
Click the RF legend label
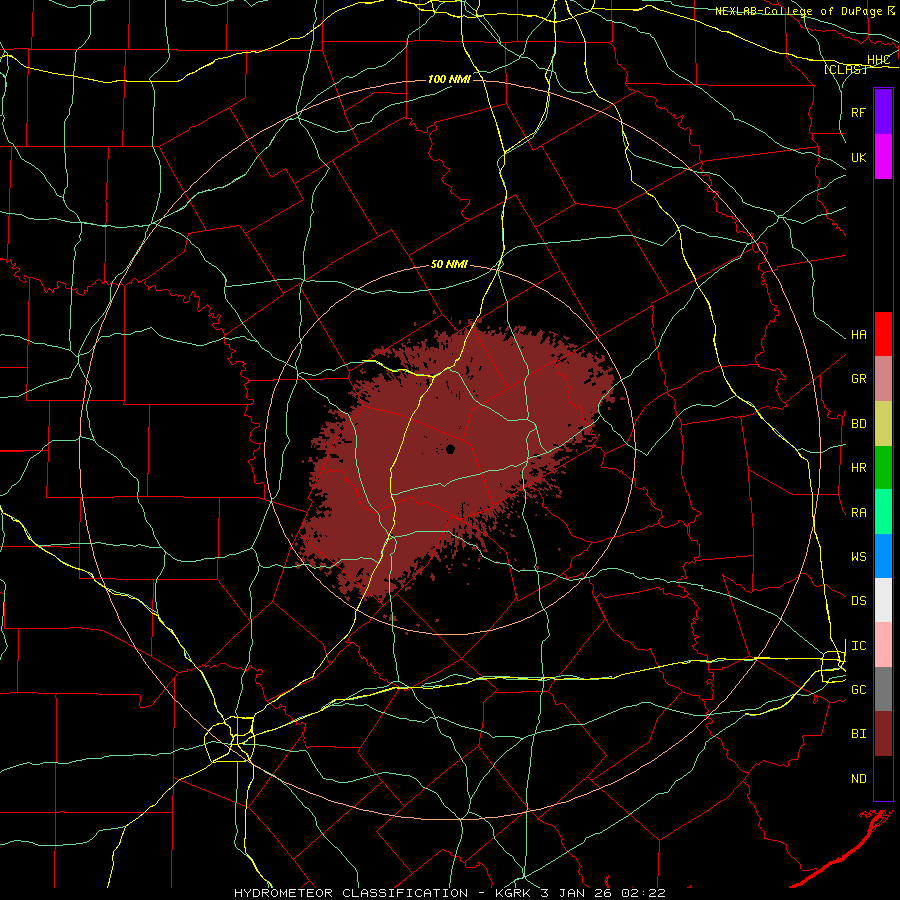[859, 112]
